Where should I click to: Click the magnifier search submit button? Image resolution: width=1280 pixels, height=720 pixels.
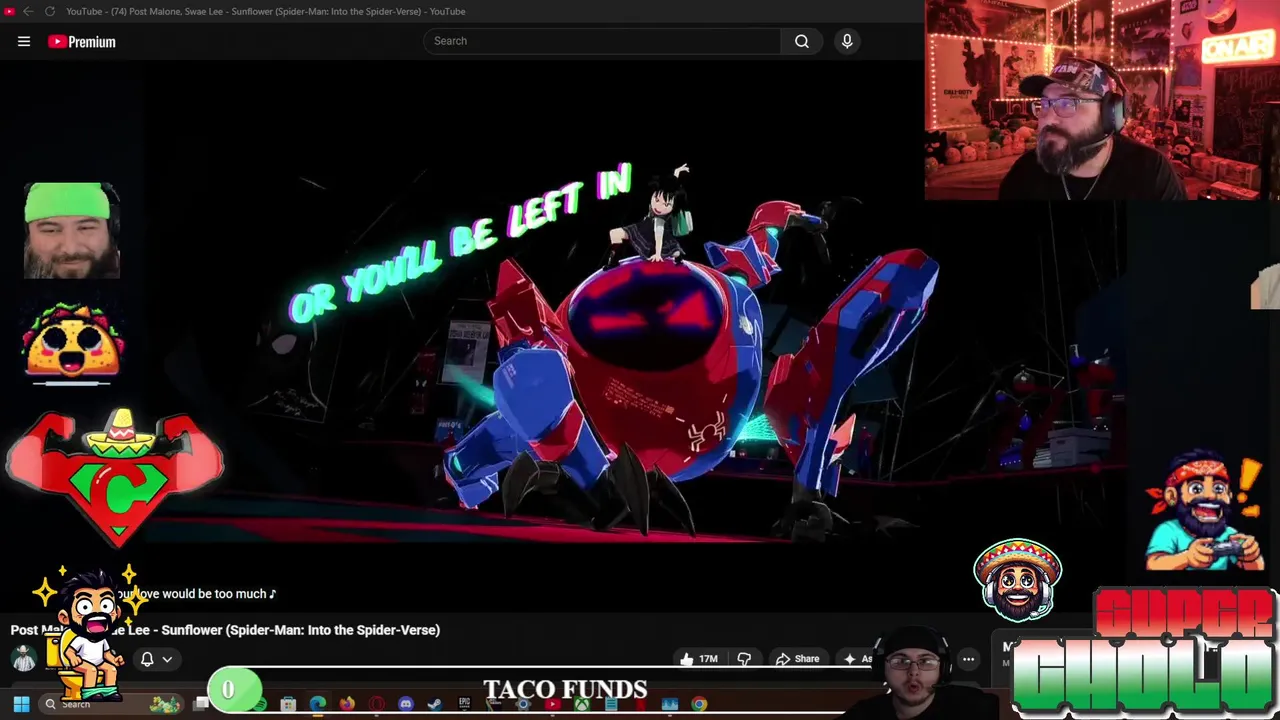coord(802,41)
